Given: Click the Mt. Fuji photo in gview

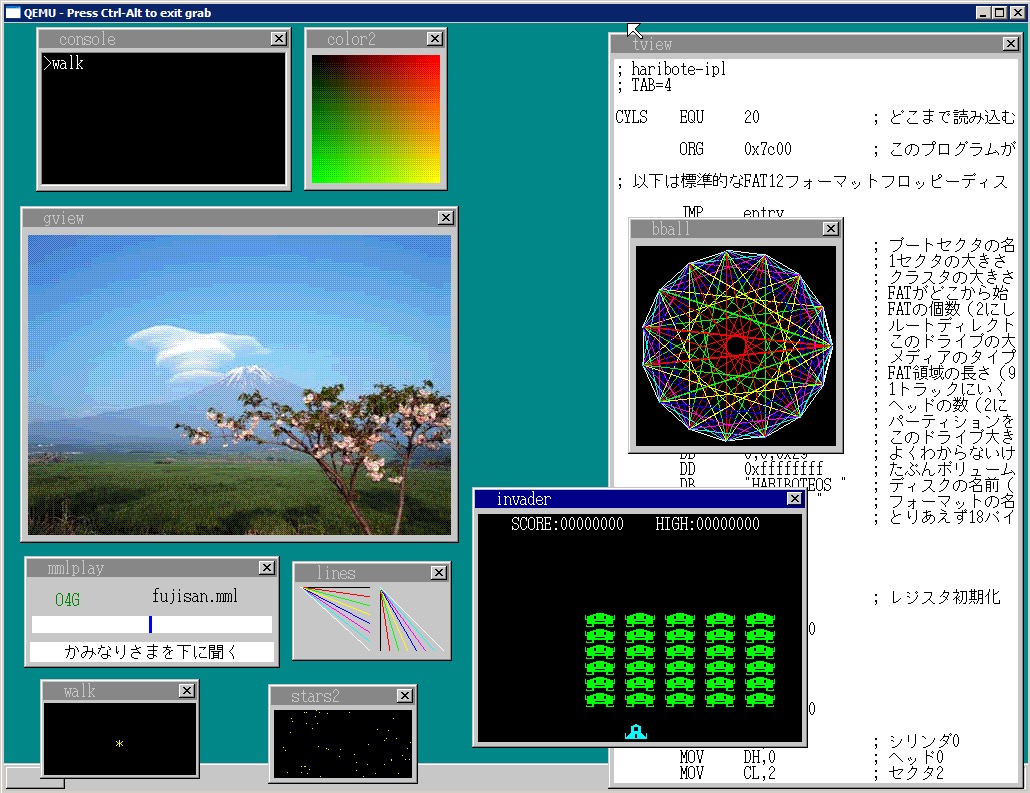Looking at the screenshot, I should click(x=240, y=385).
